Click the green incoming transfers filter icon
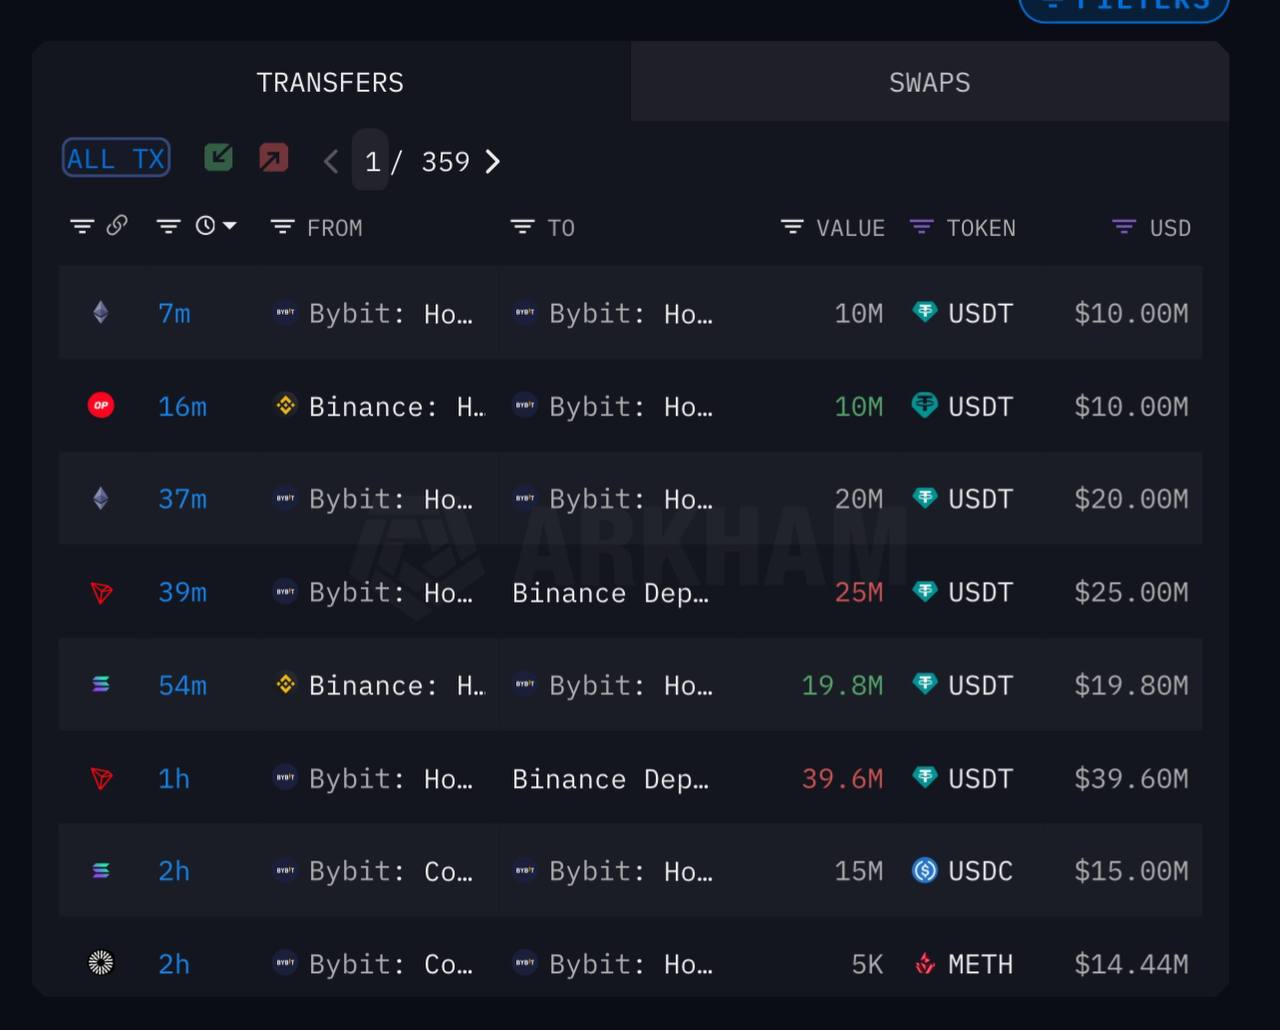 click(218, 158)
